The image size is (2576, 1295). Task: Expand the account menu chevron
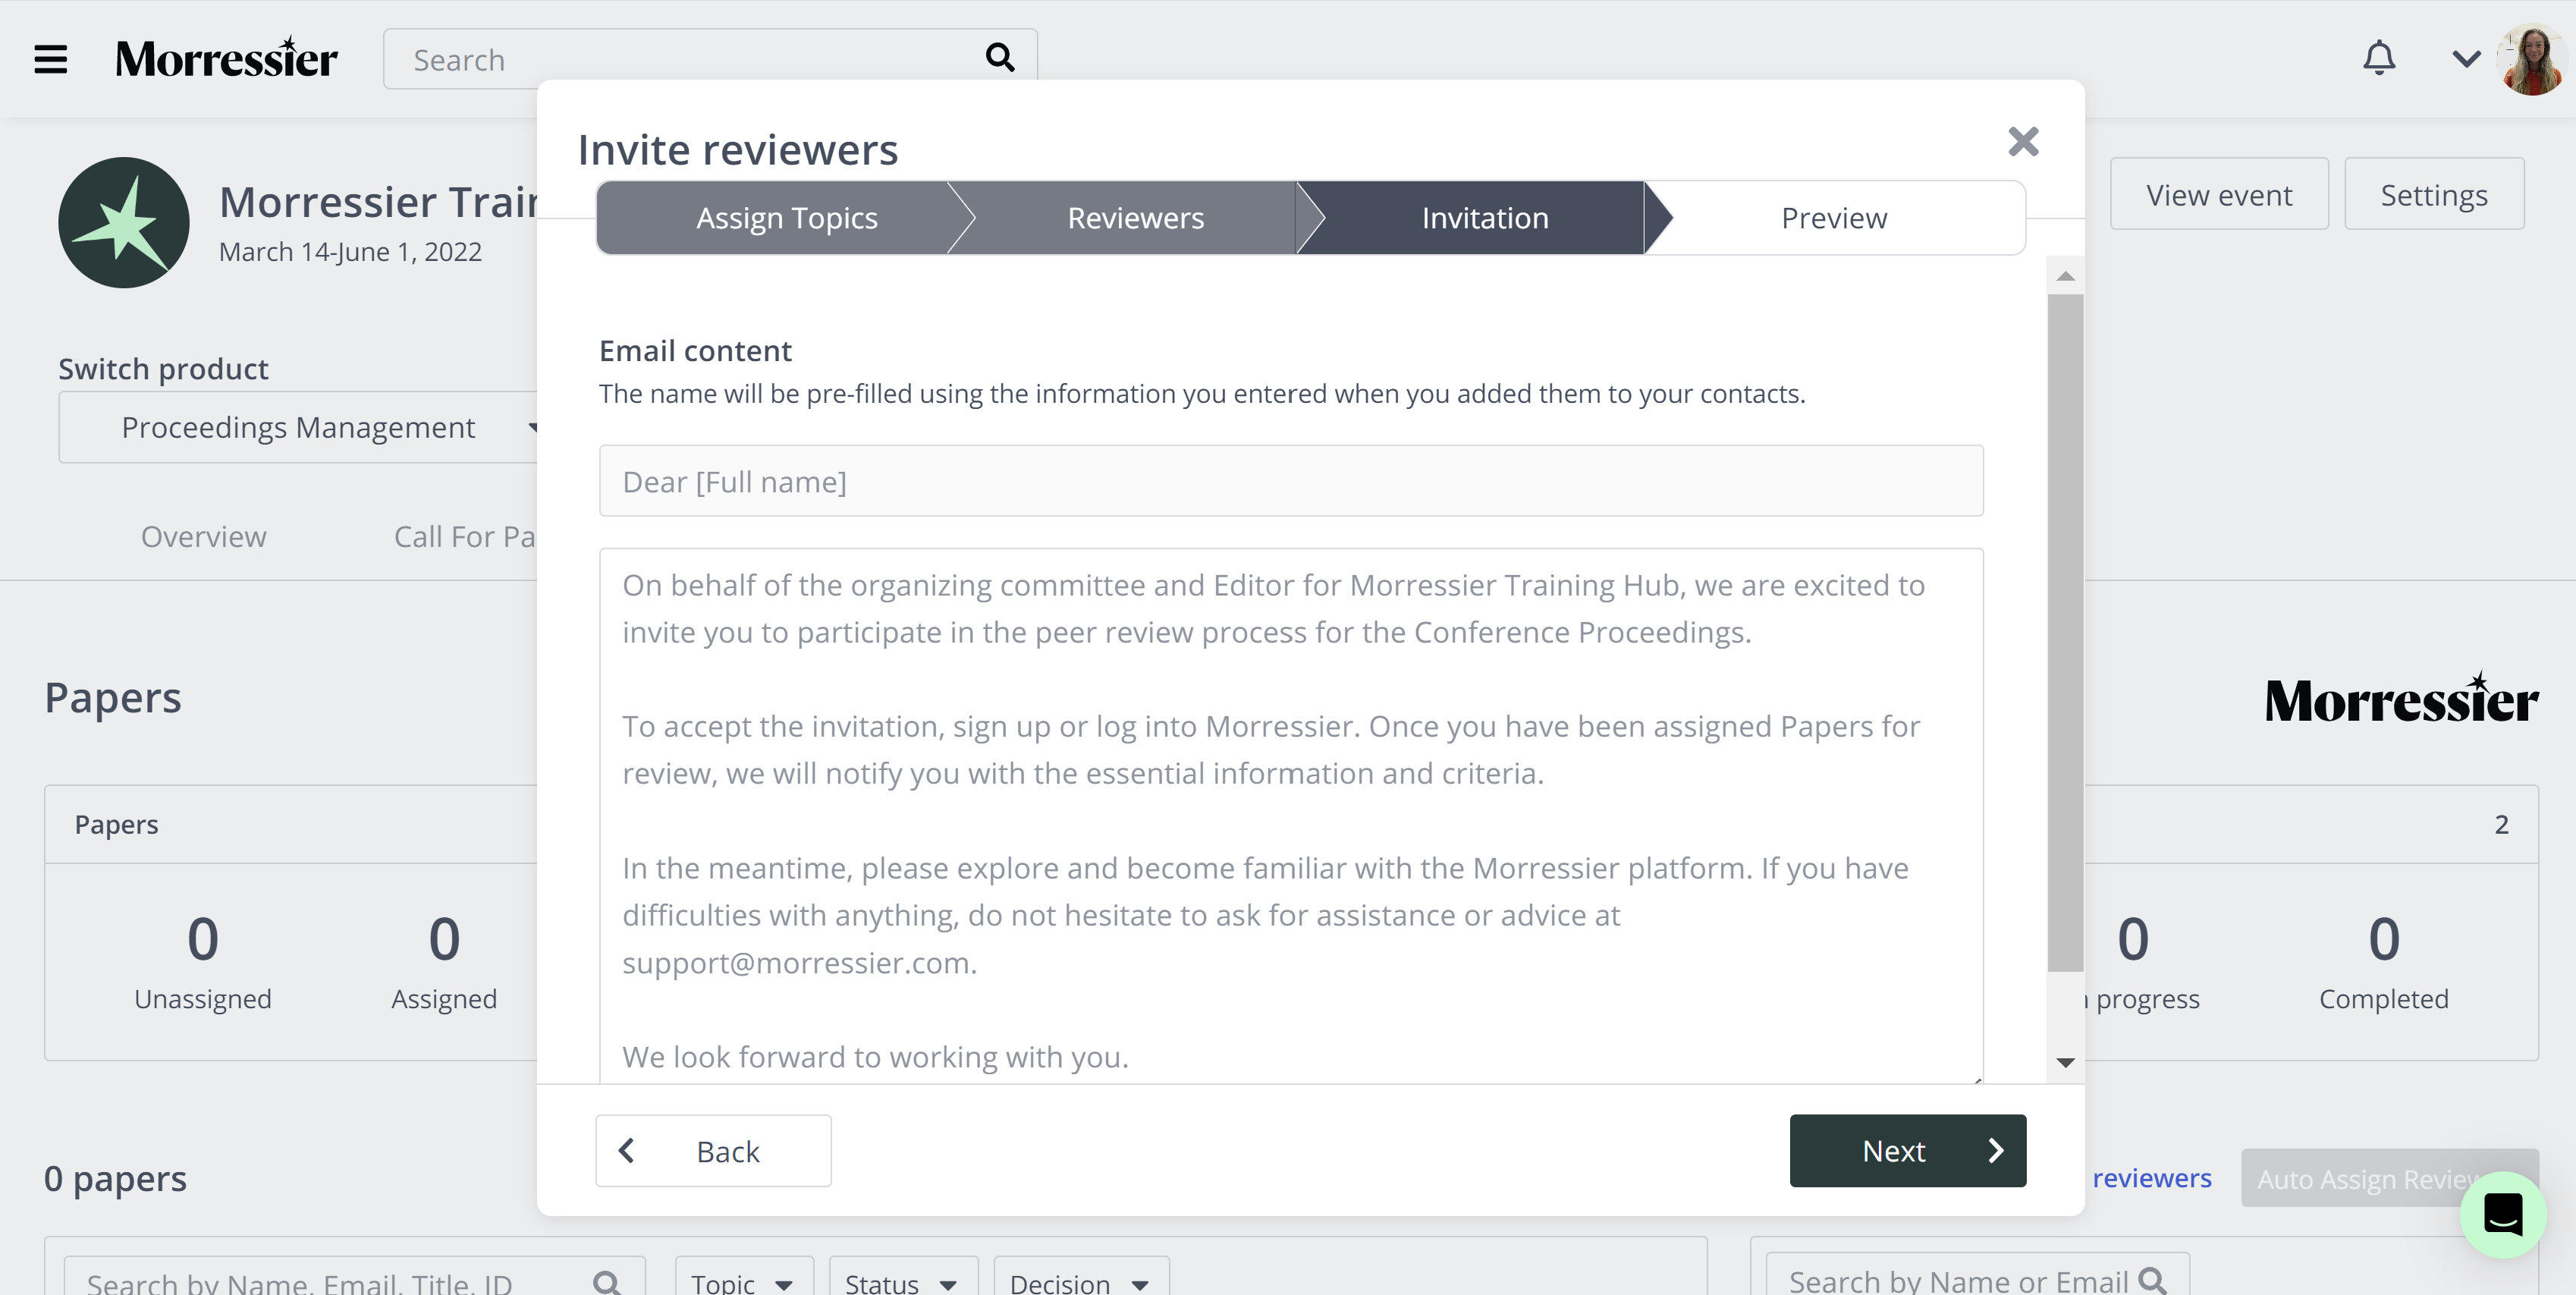[2466, 59]
